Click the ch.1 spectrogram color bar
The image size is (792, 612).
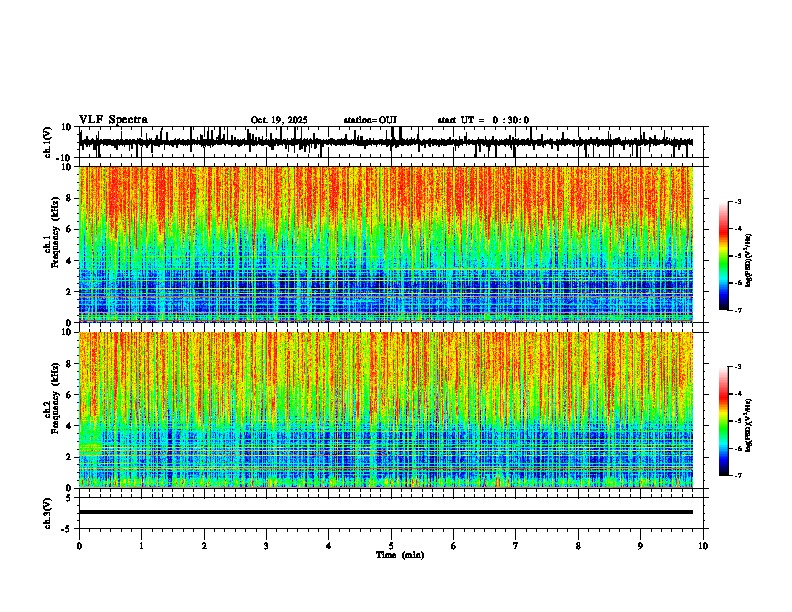point(724,256)
